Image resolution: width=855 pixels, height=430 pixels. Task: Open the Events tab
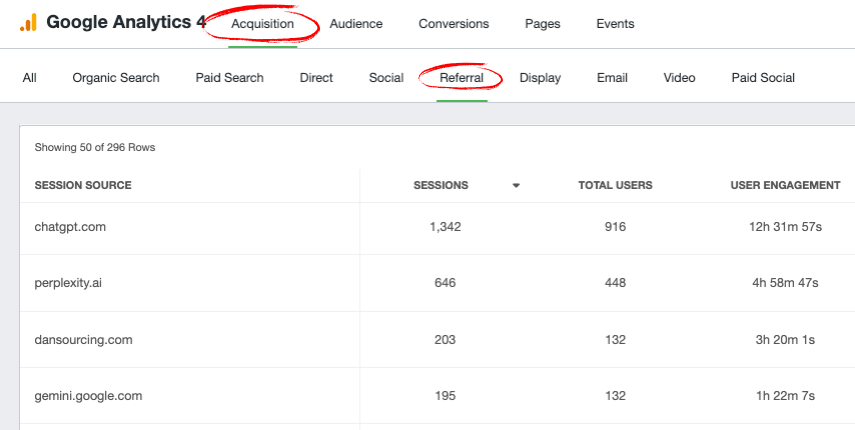(615, 24)
